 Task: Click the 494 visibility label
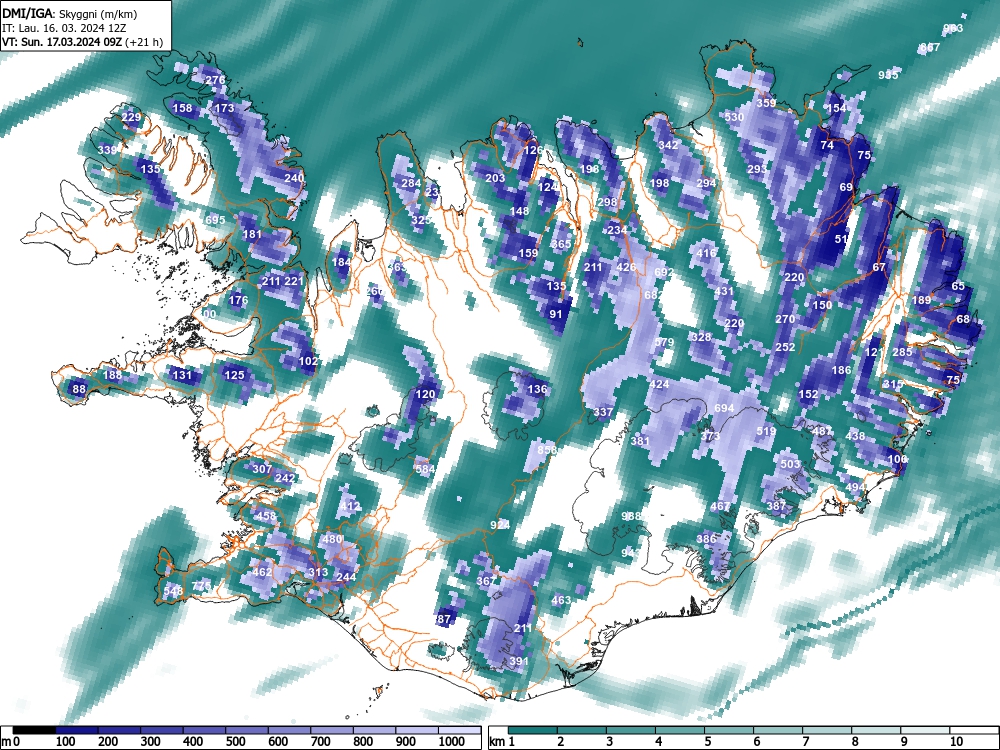pos(855,487)
